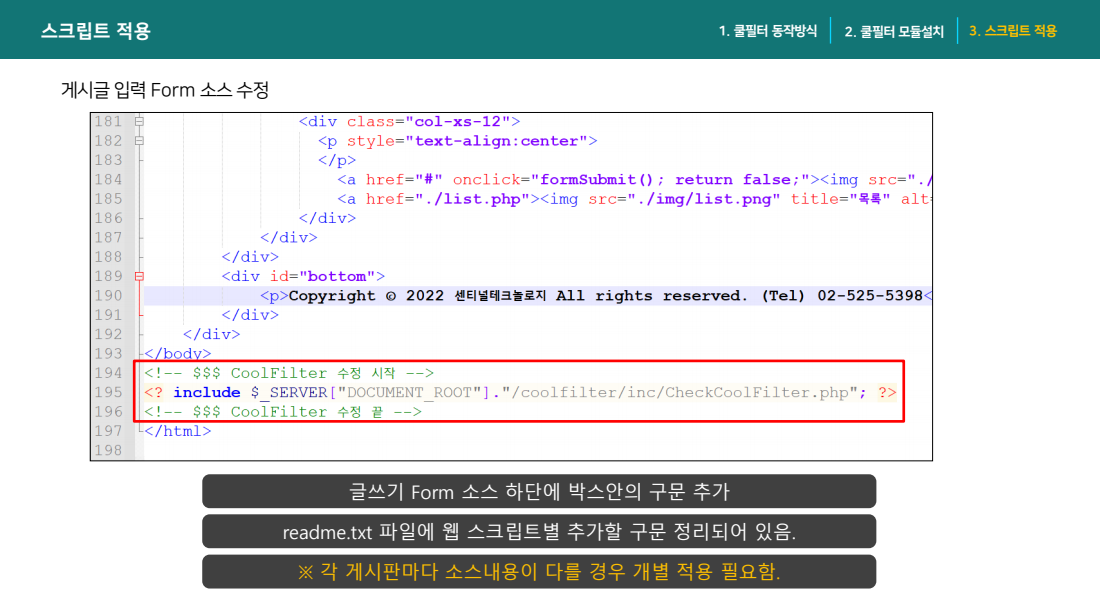Select the '3. 스크립트 적용' nav item
This screenshot has width=1100, height=616.
coord(1012,31)
